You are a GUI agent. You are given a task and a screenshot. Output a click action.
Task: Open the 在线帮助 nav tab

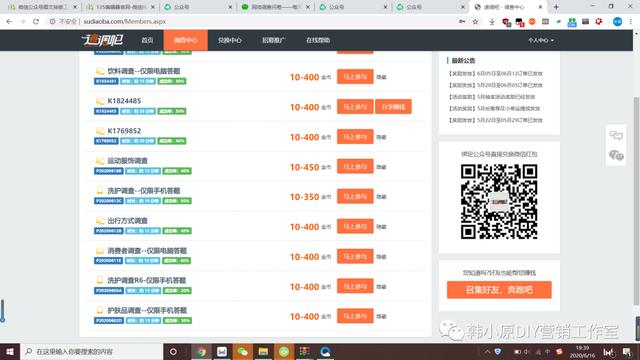318,40
